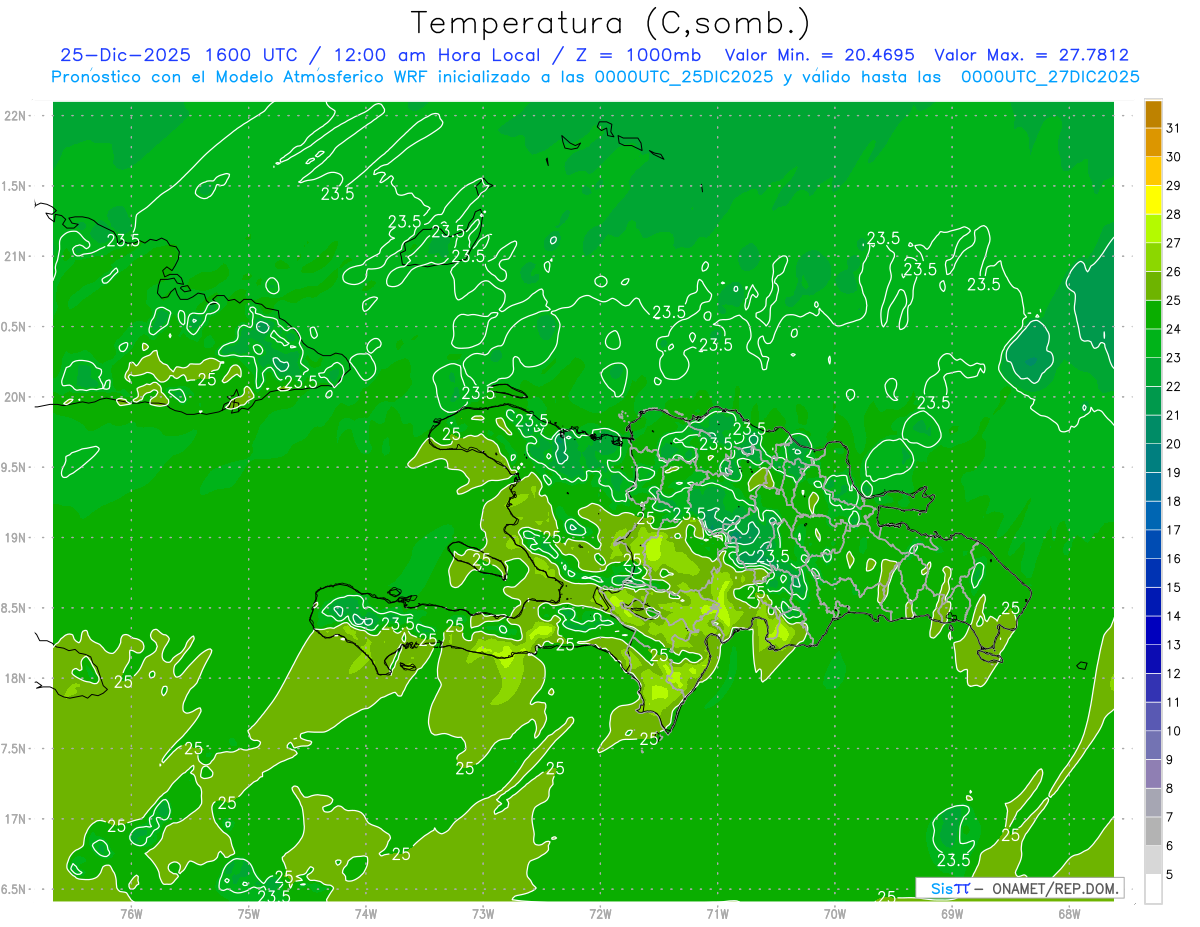Select the olive legend swatch between 25 and 26
Screen dimensions: 1200x927
tap(1153, 285)
